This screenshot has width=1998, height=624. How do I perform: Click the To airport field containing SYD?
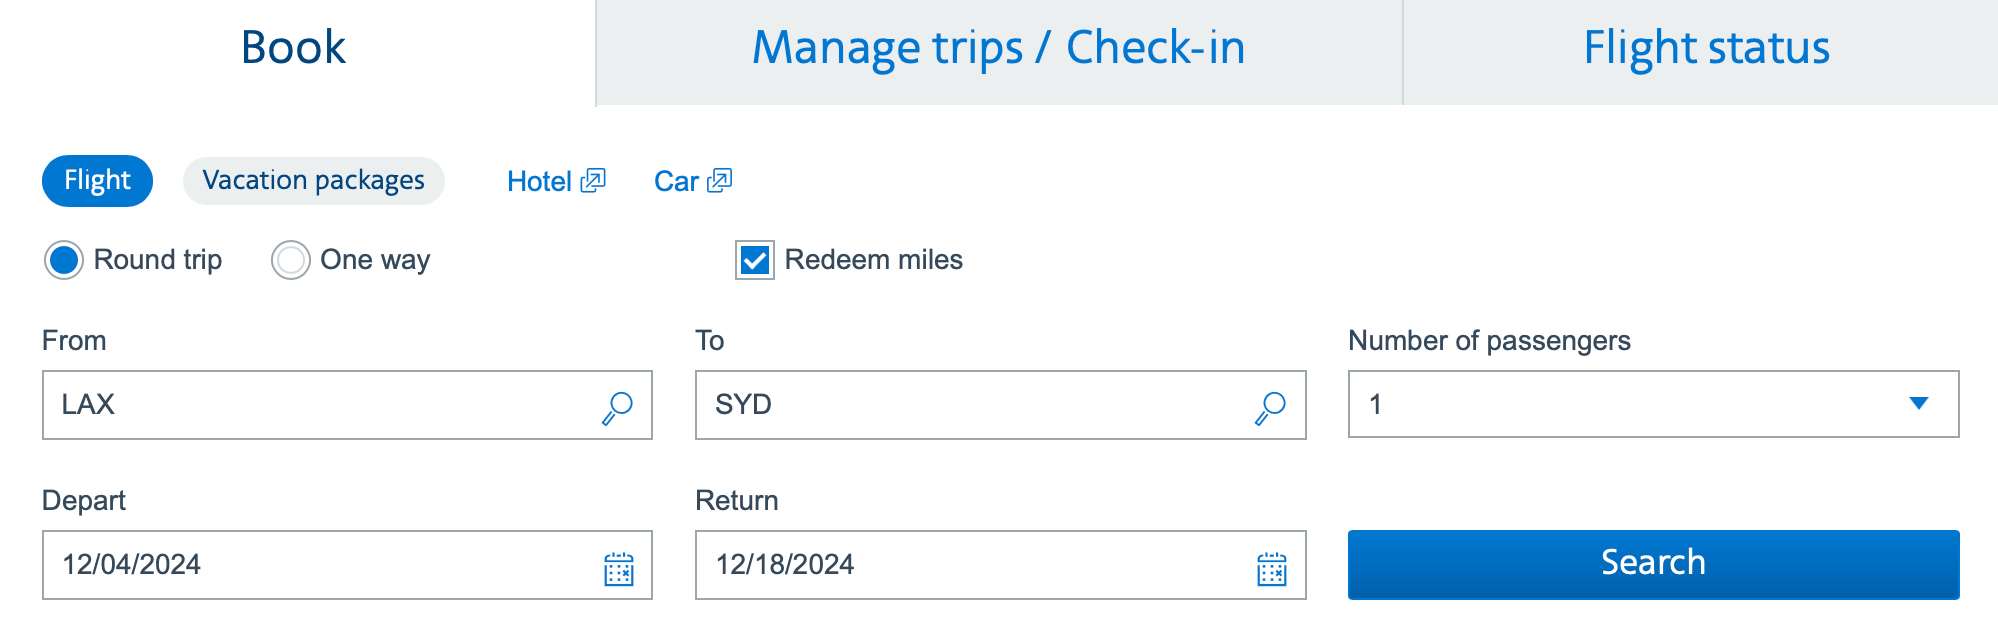tap(970, 405)
